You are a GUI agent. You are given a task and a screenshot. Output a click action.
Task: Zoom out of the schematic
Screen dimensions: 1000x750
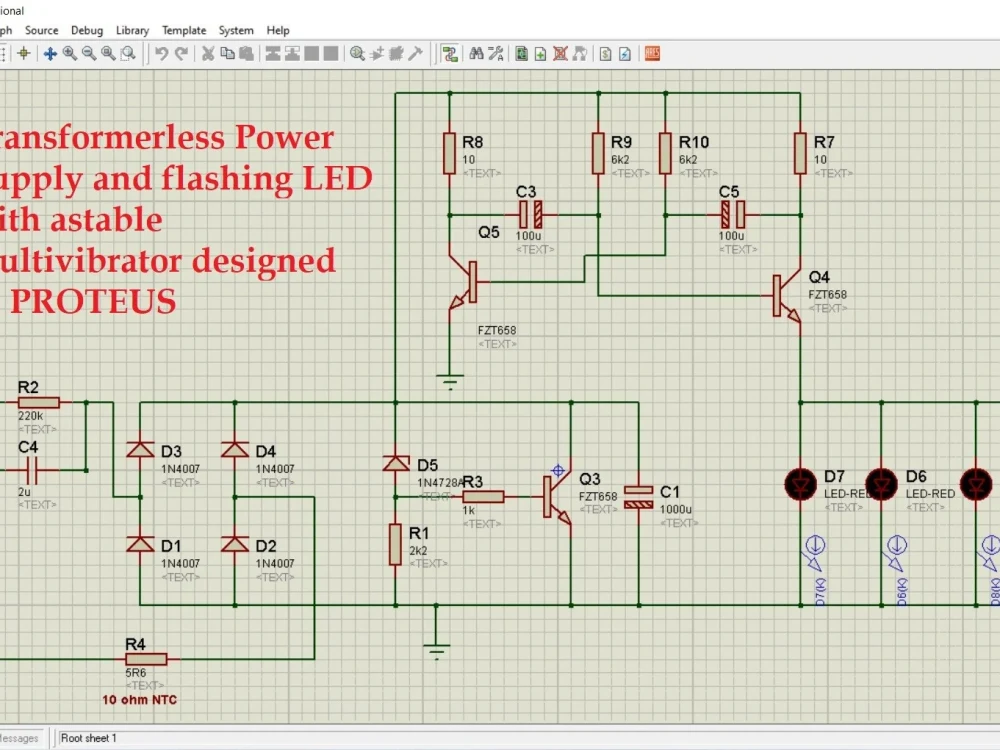[x=89, y=54]
